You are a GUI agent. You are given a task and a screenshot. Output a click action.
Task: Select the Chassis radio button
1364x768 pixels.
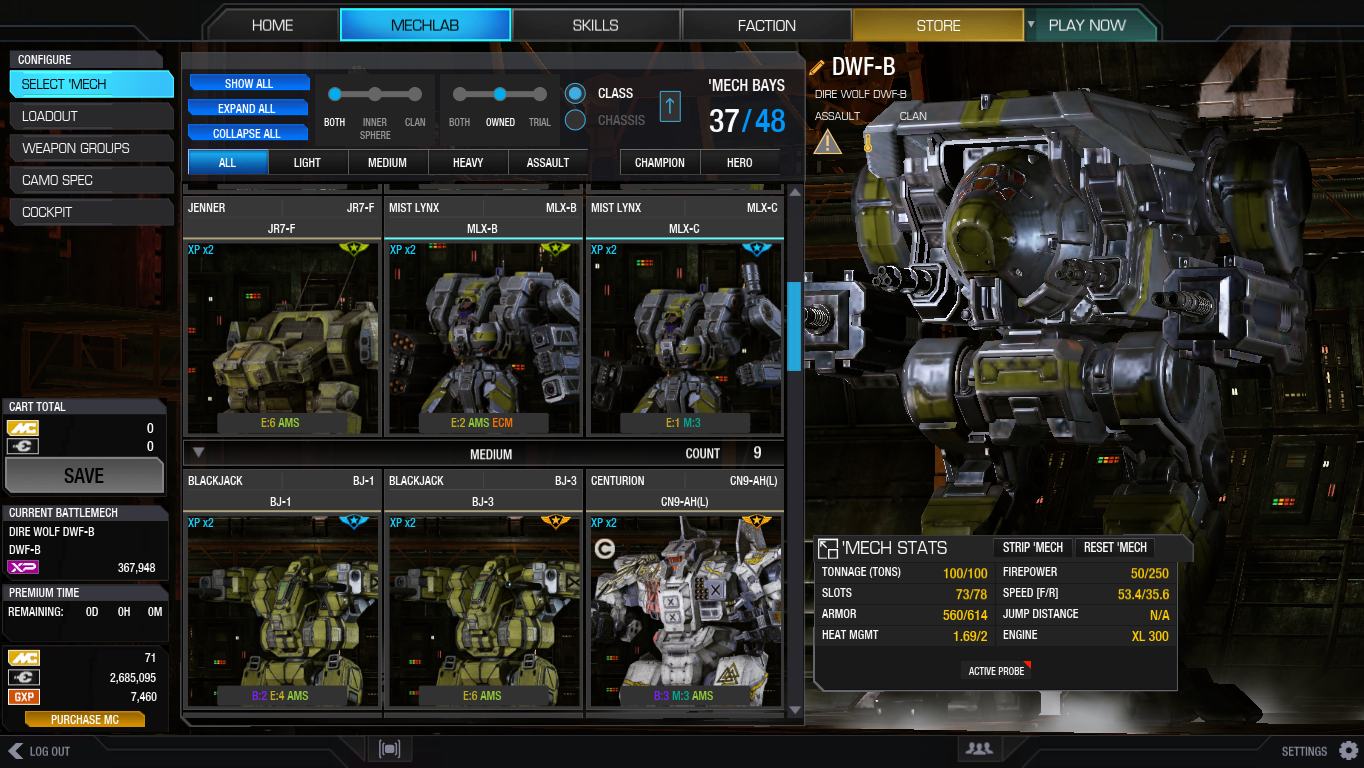[x=575, y=120]
